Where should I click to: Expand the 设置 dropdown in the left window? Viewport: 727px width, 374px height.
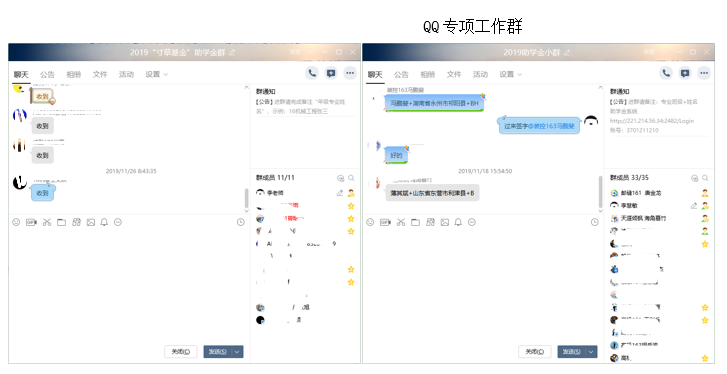tap(156, 74)
